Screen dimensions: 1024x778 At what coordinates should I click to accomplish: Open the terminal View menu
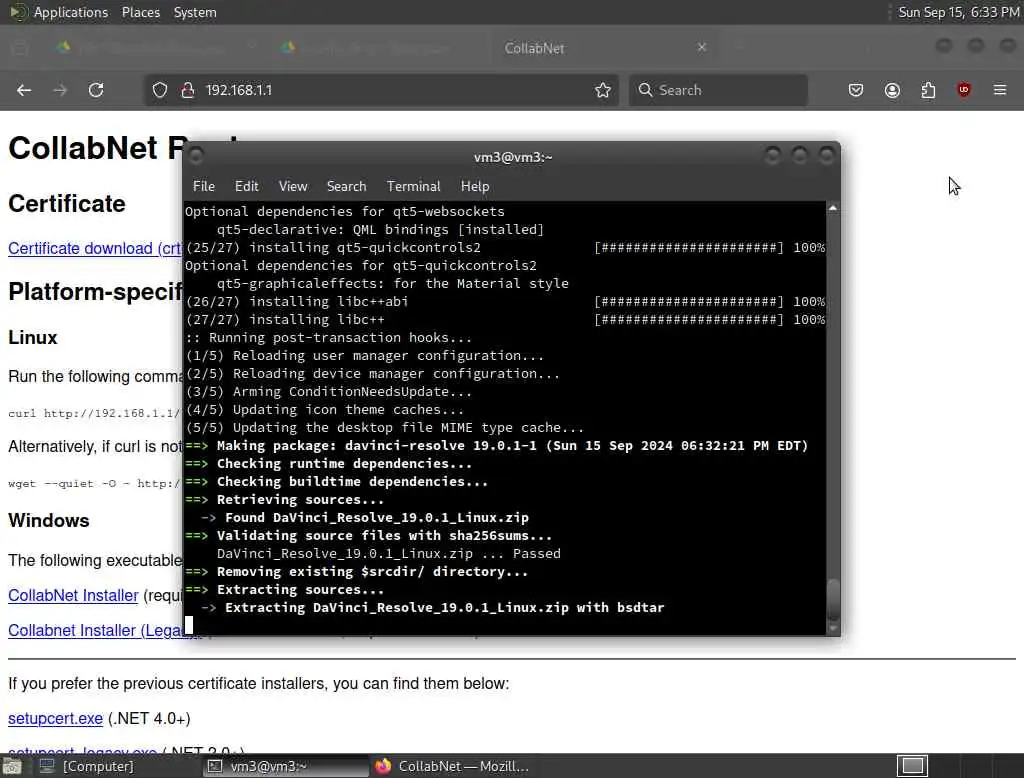(293, 186)
